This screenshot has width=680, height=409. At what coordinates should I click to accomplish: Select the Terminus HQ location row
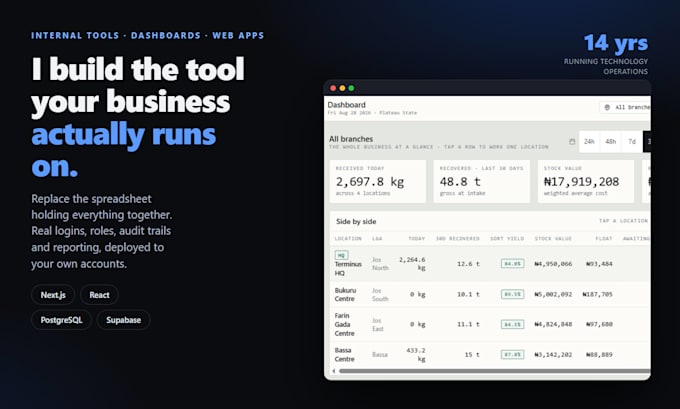tap(490, 264)
